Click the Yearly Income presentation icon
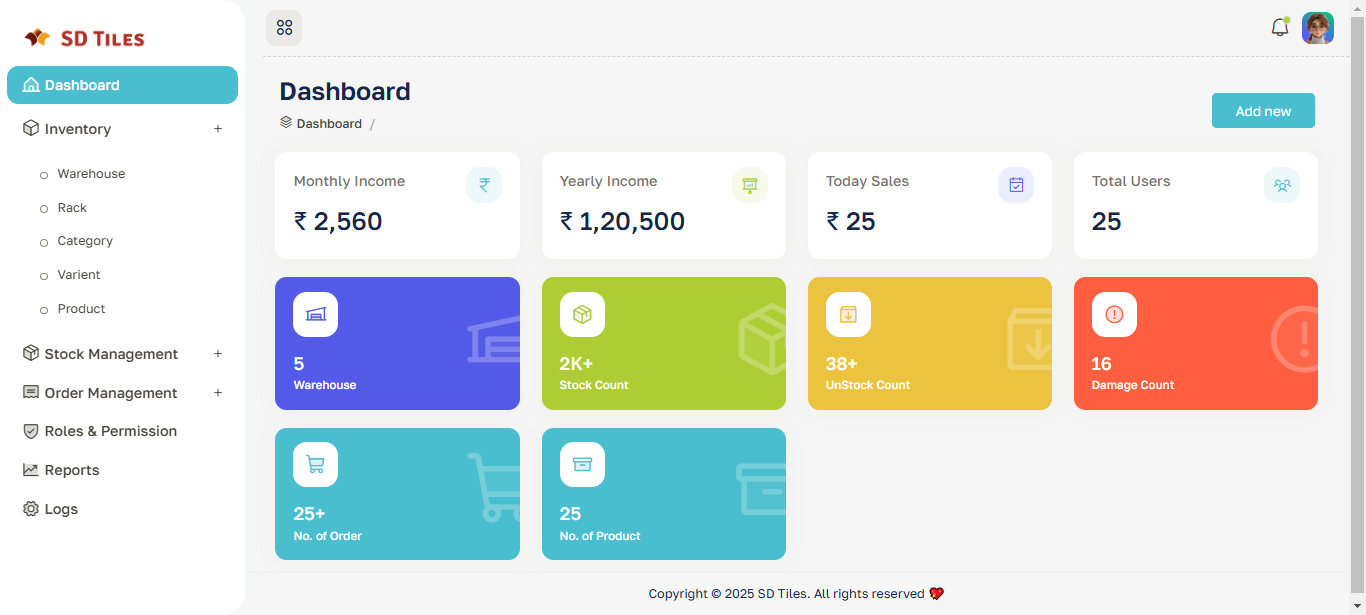Screen dimensions: 1366x615 click(750, 185)
